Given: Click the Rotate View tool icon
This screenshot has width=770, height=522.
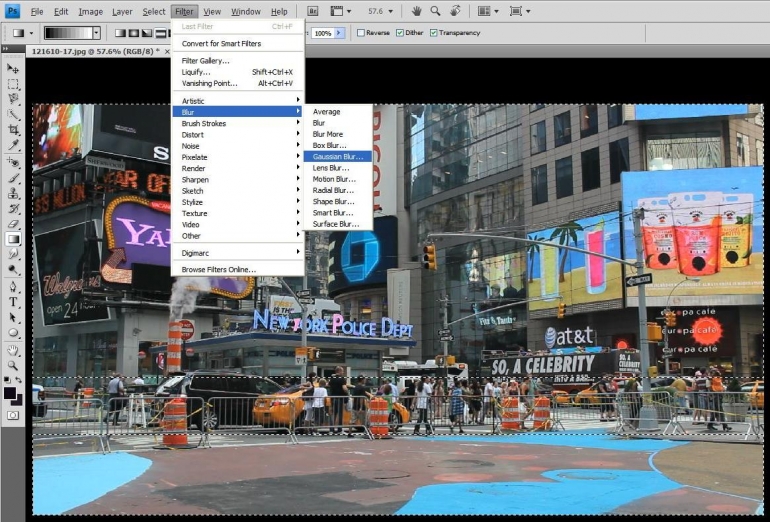Looking at the screenshot, I should coord(455,11).
